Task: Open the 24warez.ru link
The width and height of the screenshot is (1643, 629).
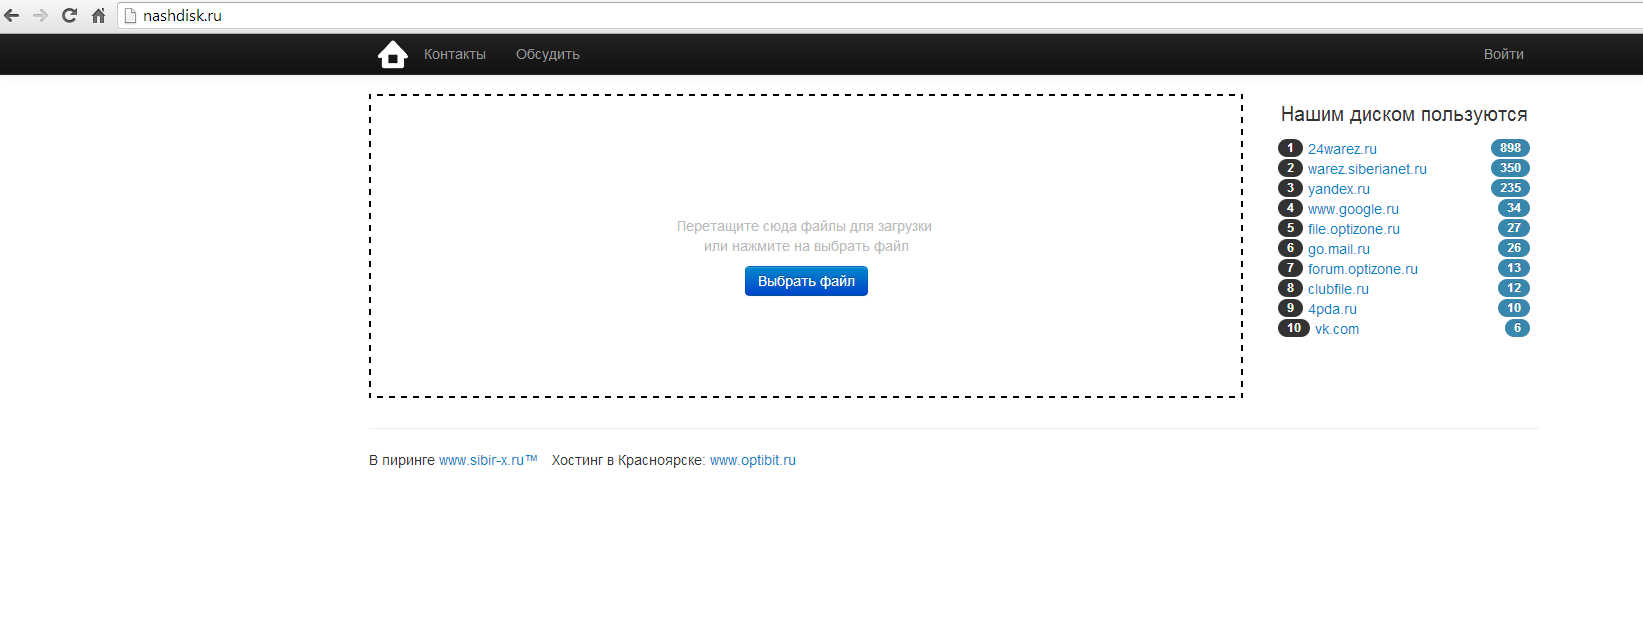Action: click(x=1341, y=149)
